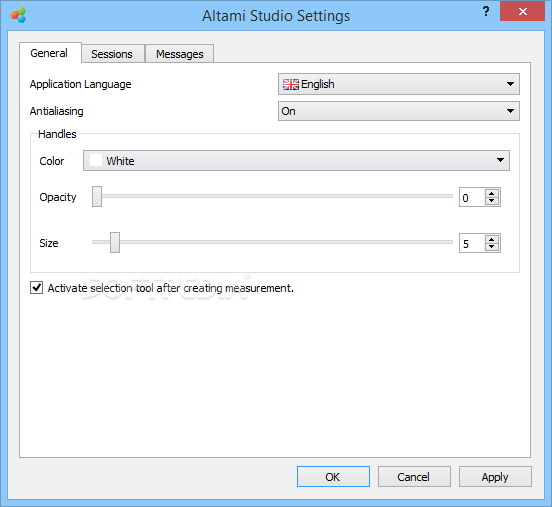Confirm settings with the OK button

tap(333, 477)
